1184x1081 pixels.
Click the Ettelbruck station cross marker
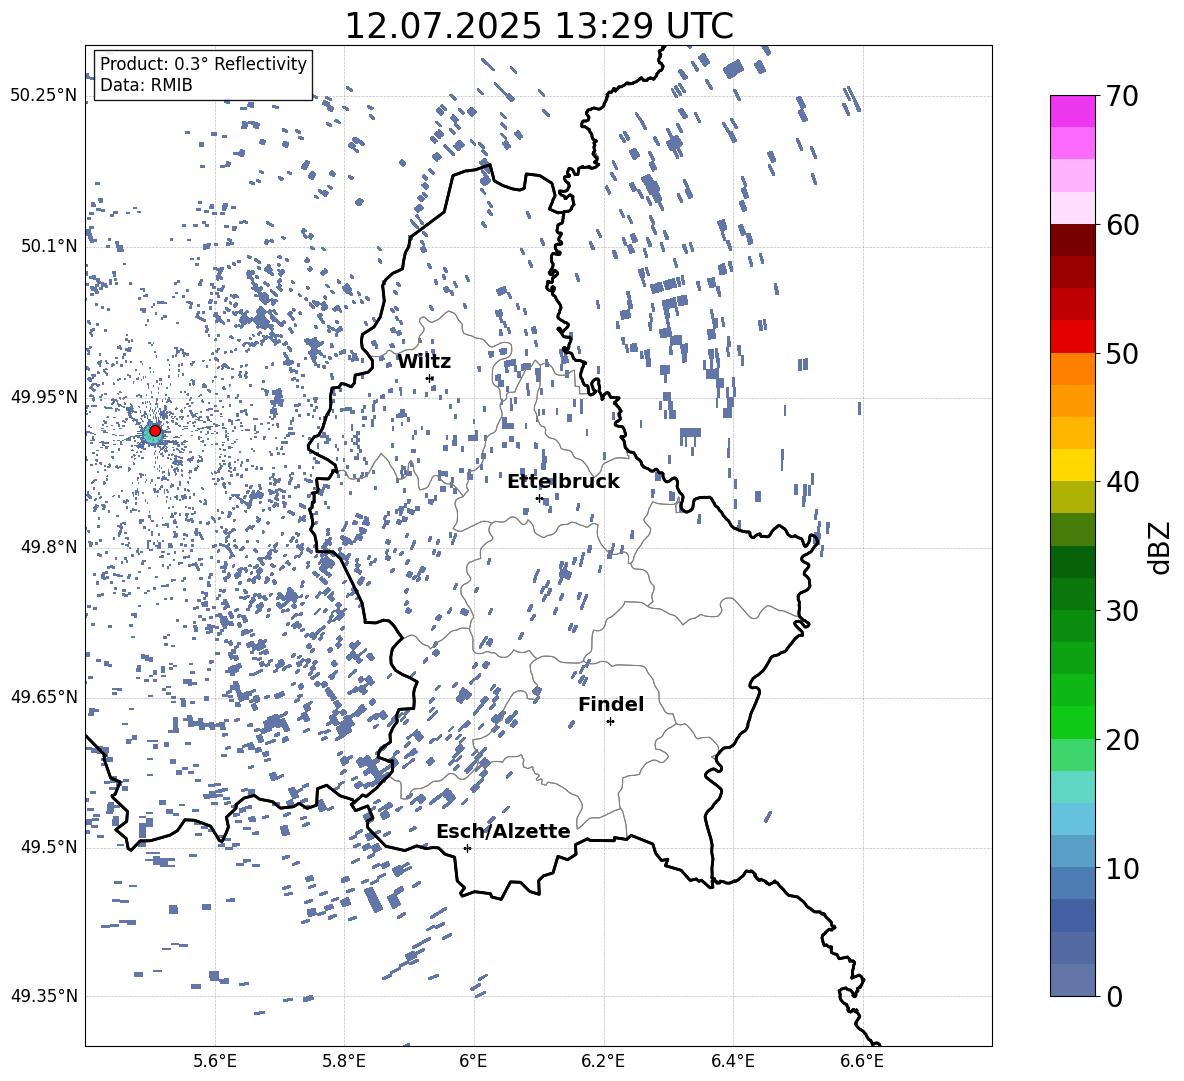click(x=539, y=498)
